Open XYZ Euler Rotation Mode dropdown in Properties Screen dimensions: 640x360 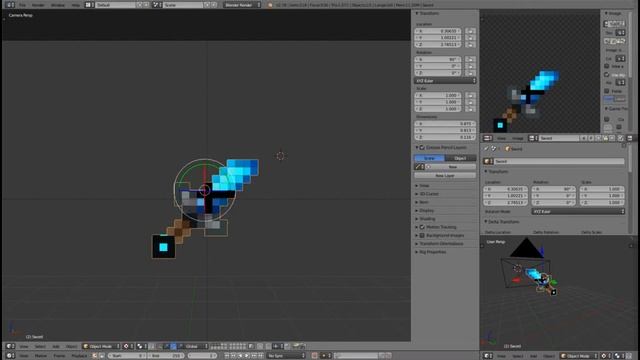click(x=578, y=211)
